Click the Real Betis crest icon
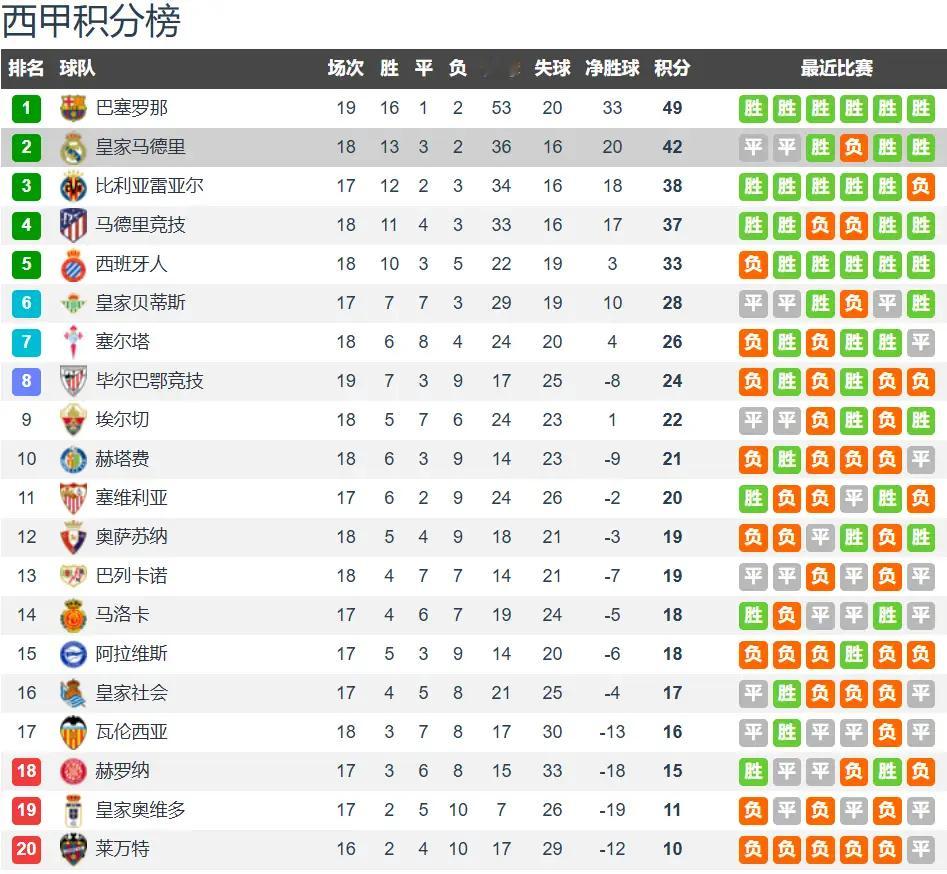947x874 pixels. coord(73,303)
